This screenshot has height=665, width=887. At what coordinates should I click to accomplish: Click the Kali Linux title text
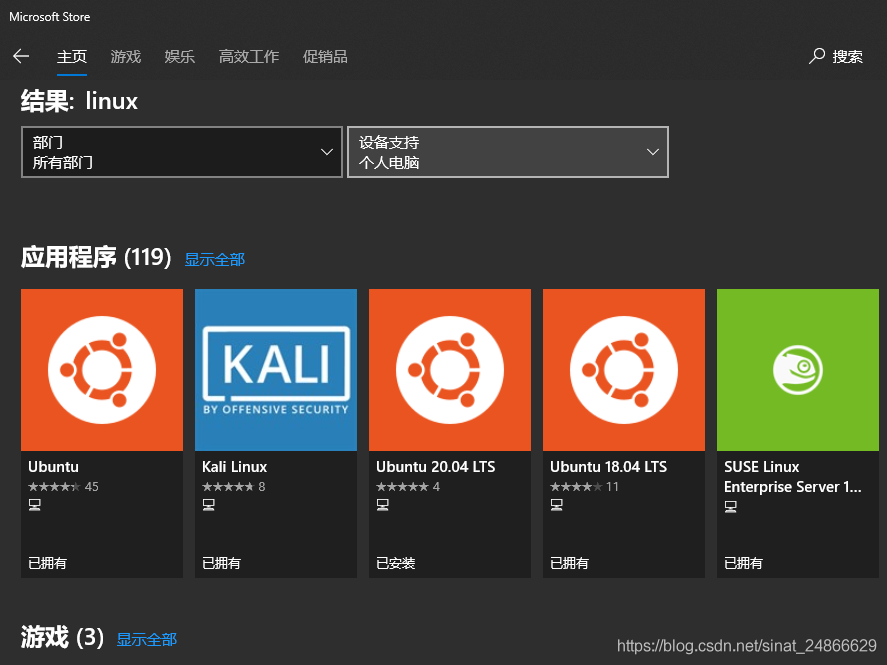(235, 467)
